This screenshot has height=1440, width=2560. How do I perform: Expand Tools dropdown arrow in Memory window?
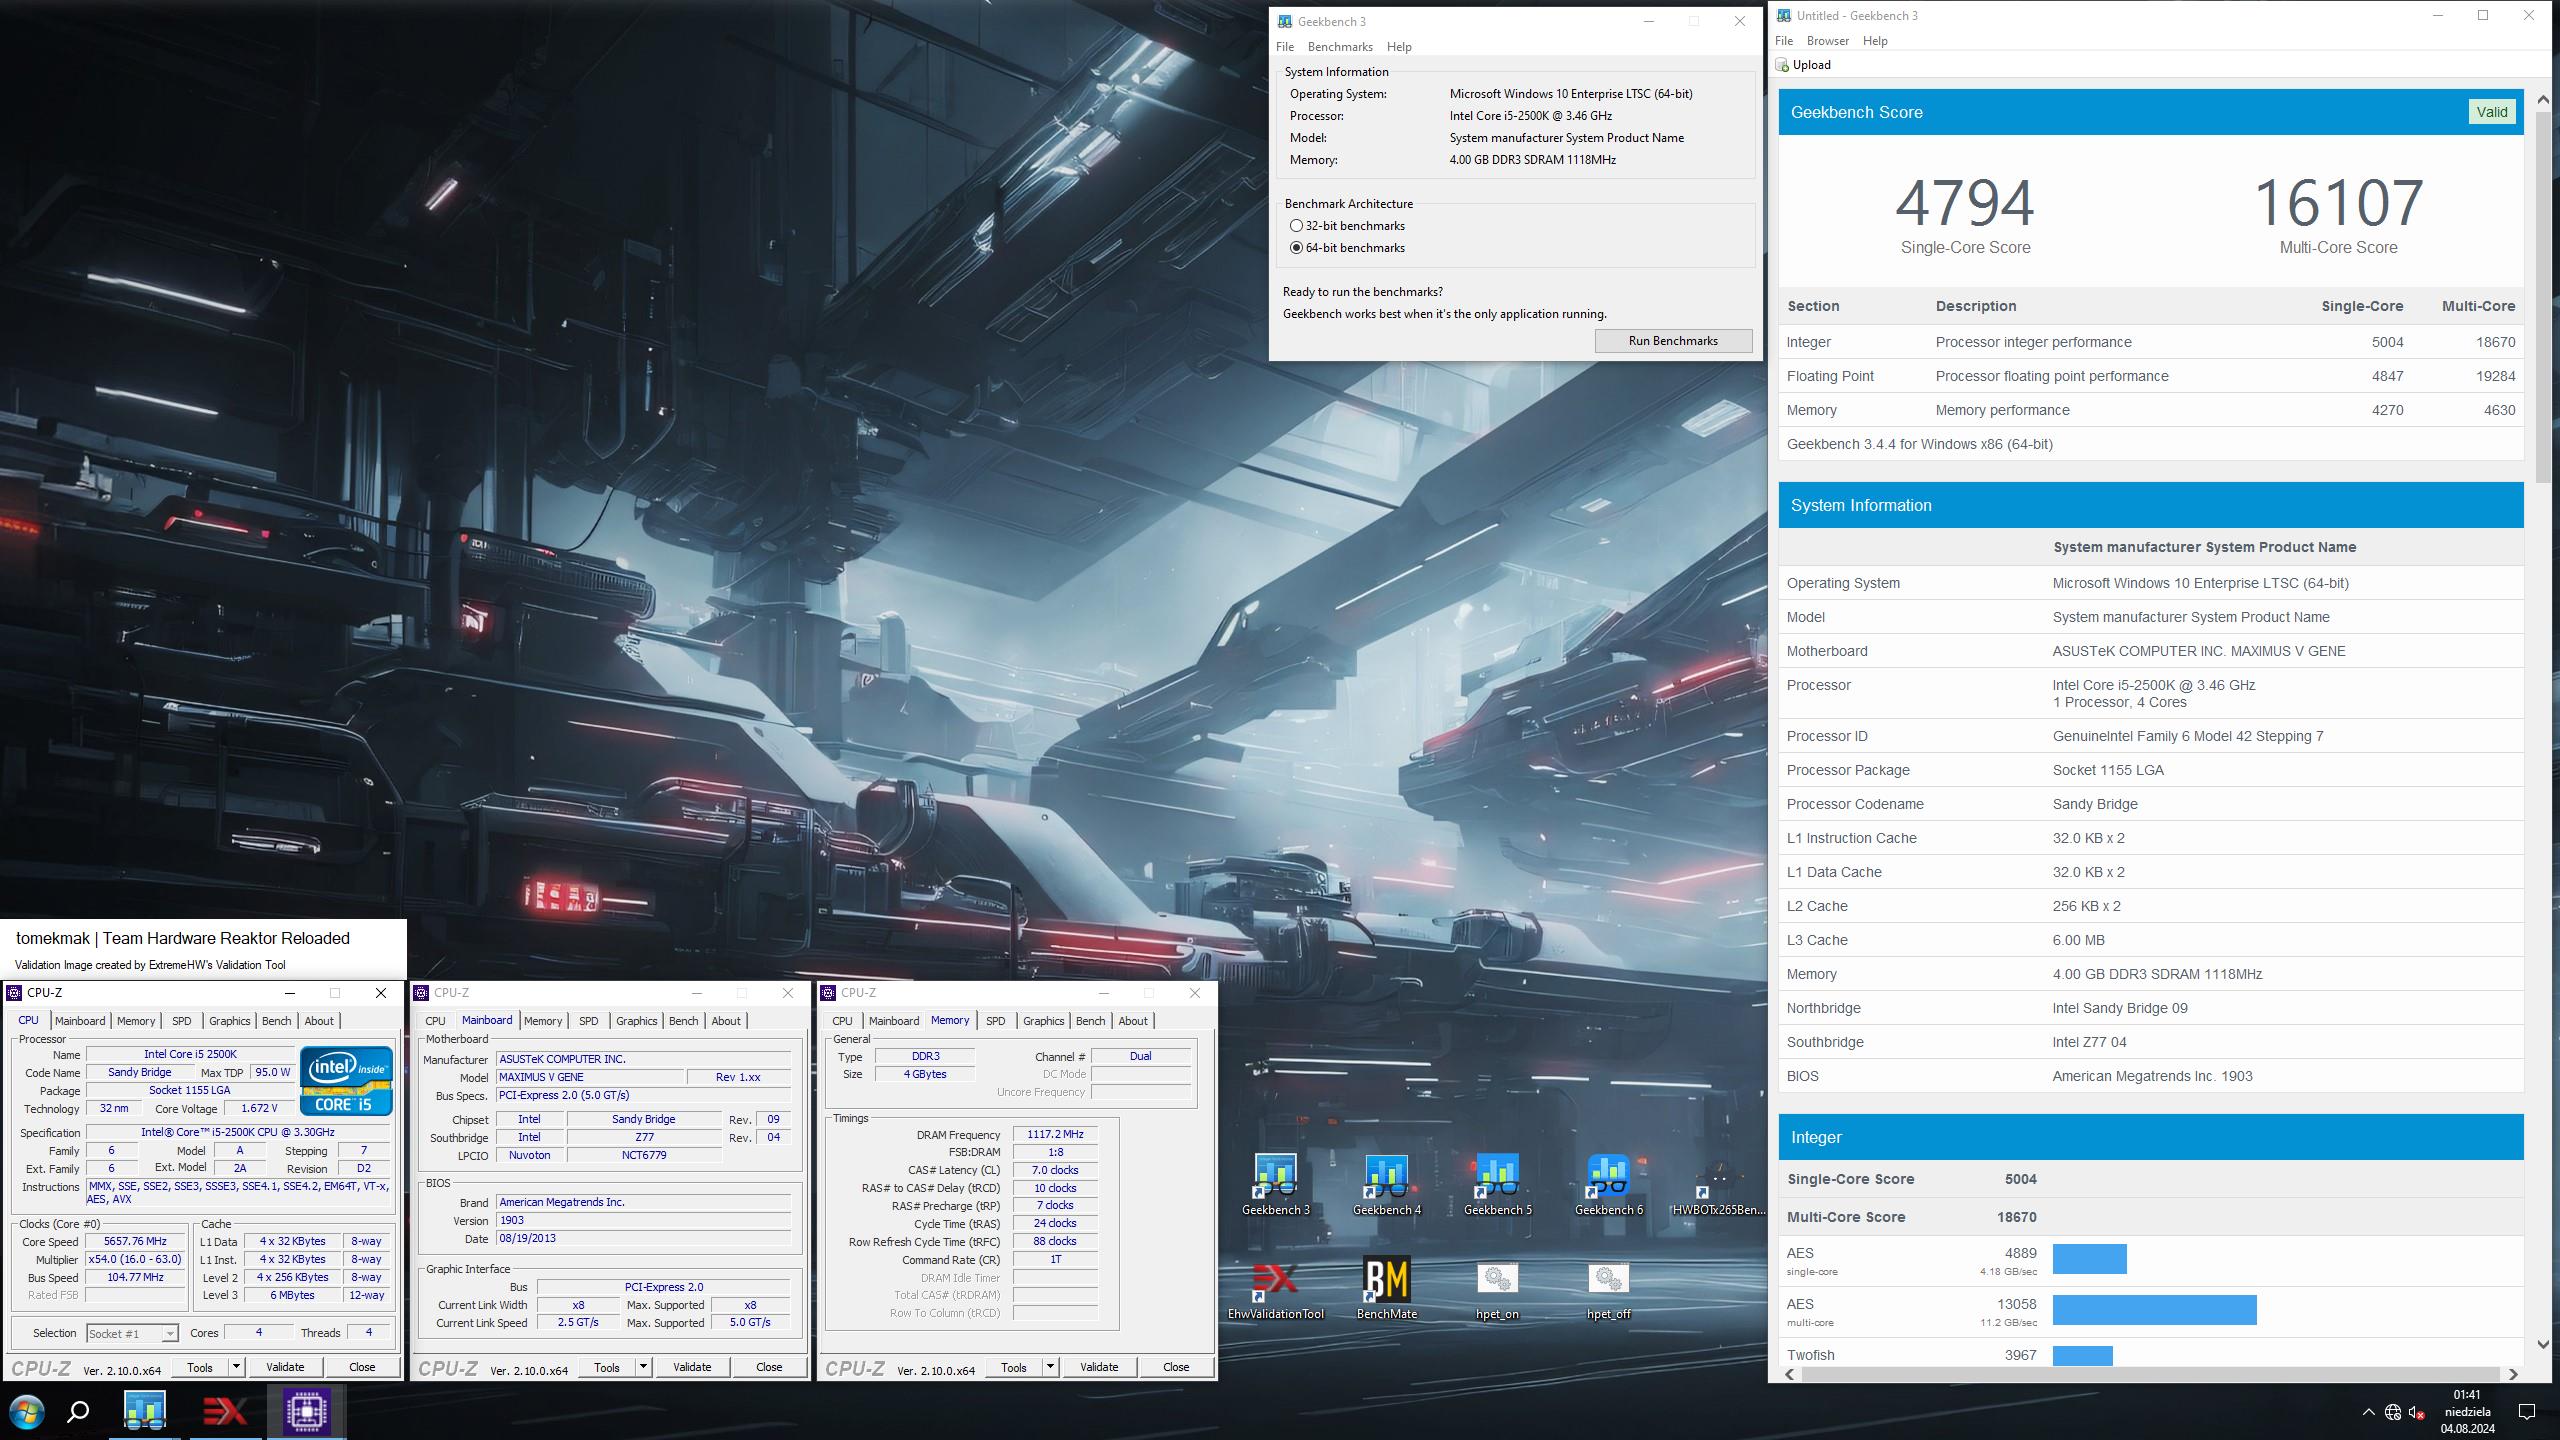[1050, 1367]
